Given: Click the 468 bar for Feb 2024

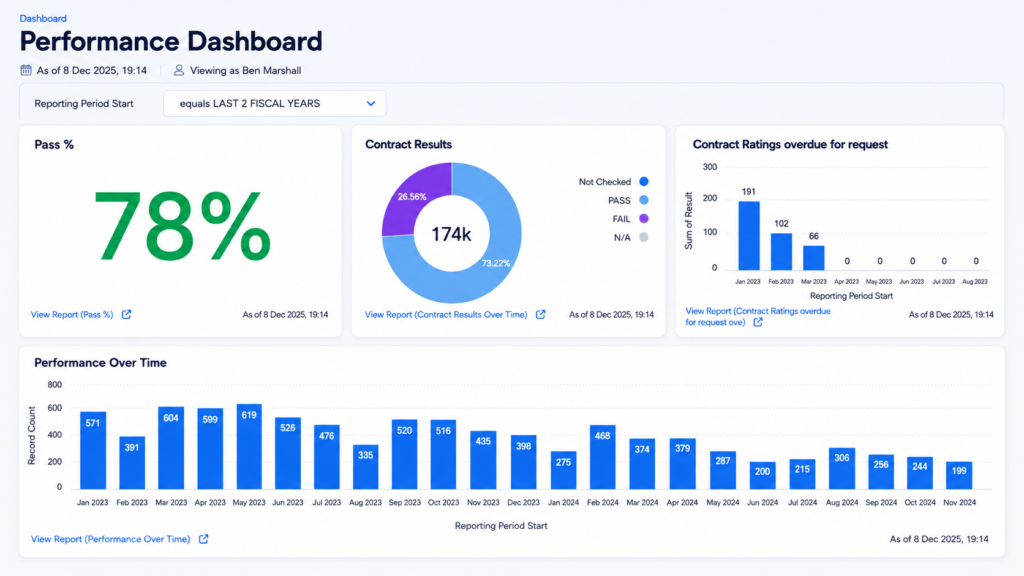Looking at the screenshot, I should pyautogui.click(x=602, y=457).
